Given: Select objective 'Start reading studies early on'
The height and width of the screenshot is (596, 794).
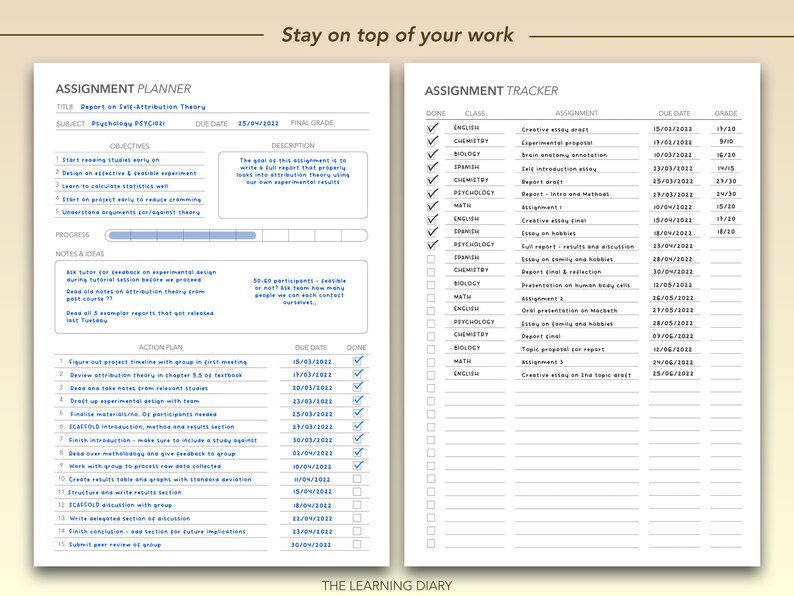Looking at the screenshot, I should (111, 160).
